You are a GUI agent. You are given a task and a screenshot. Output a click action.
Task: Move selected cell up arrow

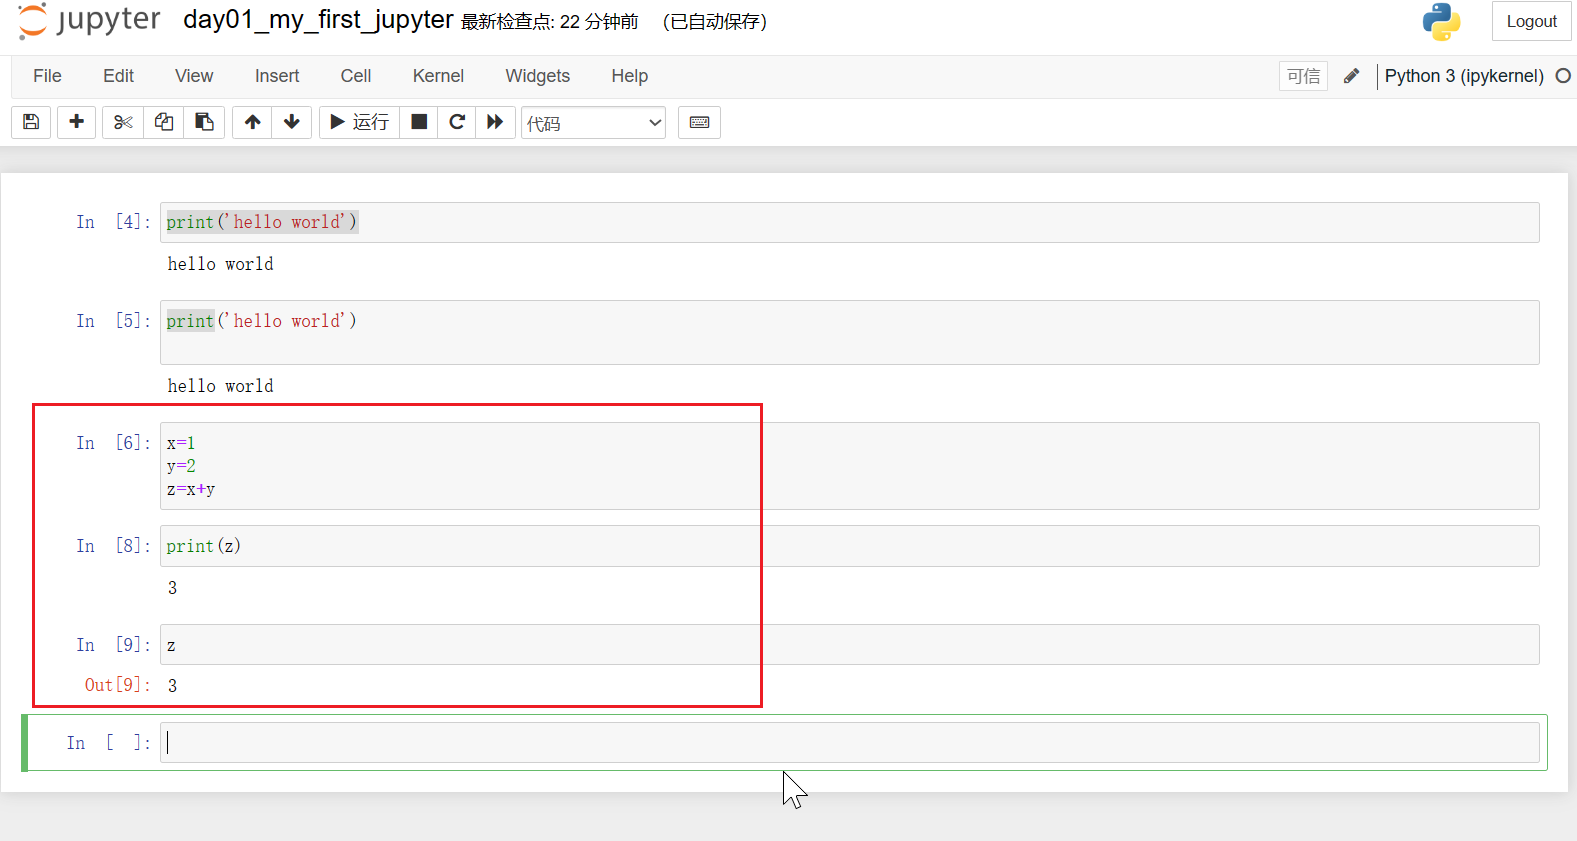(x=253, y=122)
